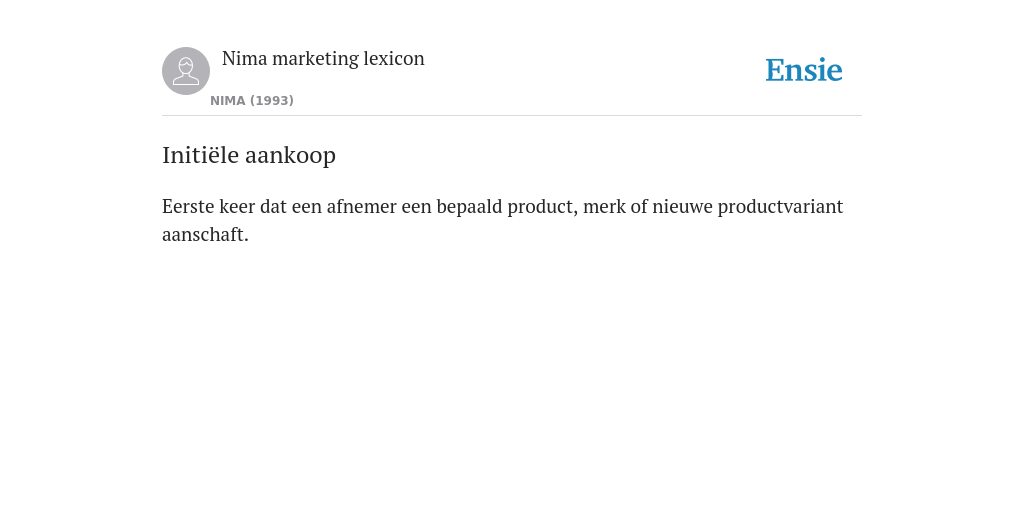Screen dimensions: 1024x512
Task: Click the word Eerste in definition
Action: click(188, 206)
